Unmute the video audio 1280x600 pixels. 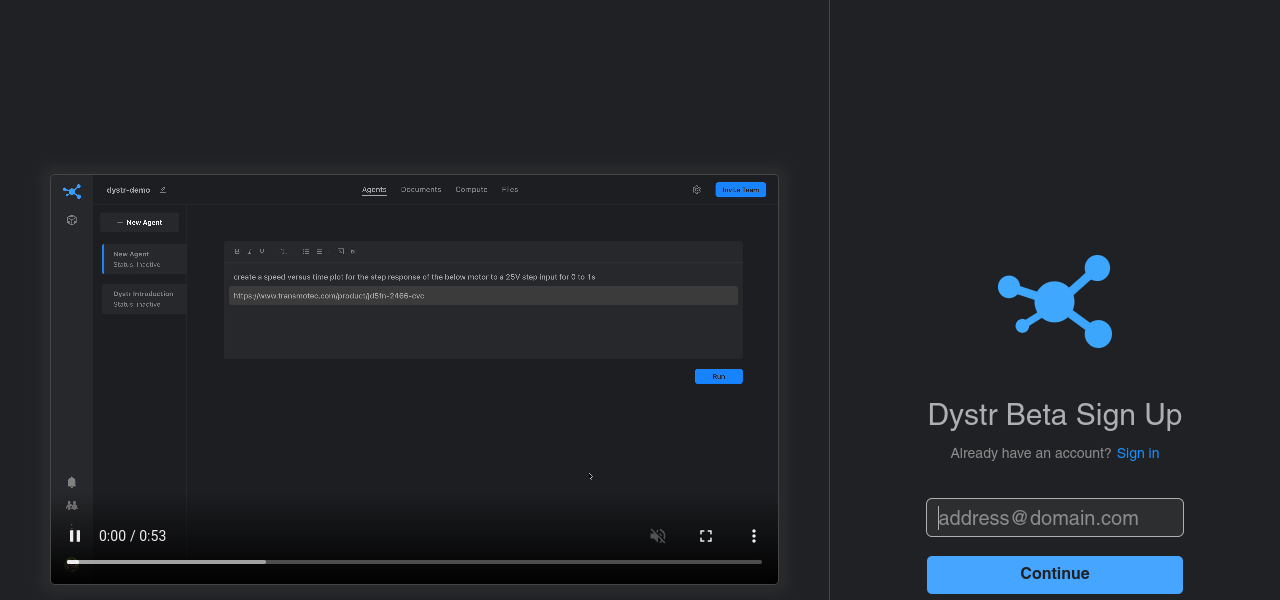(658, 536)
